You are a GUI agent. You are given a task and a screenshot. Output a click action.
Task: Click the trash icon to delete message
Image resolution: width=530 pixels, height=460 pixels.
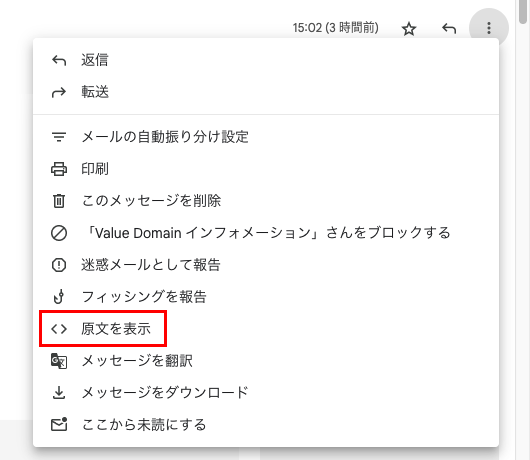[59, 201]
